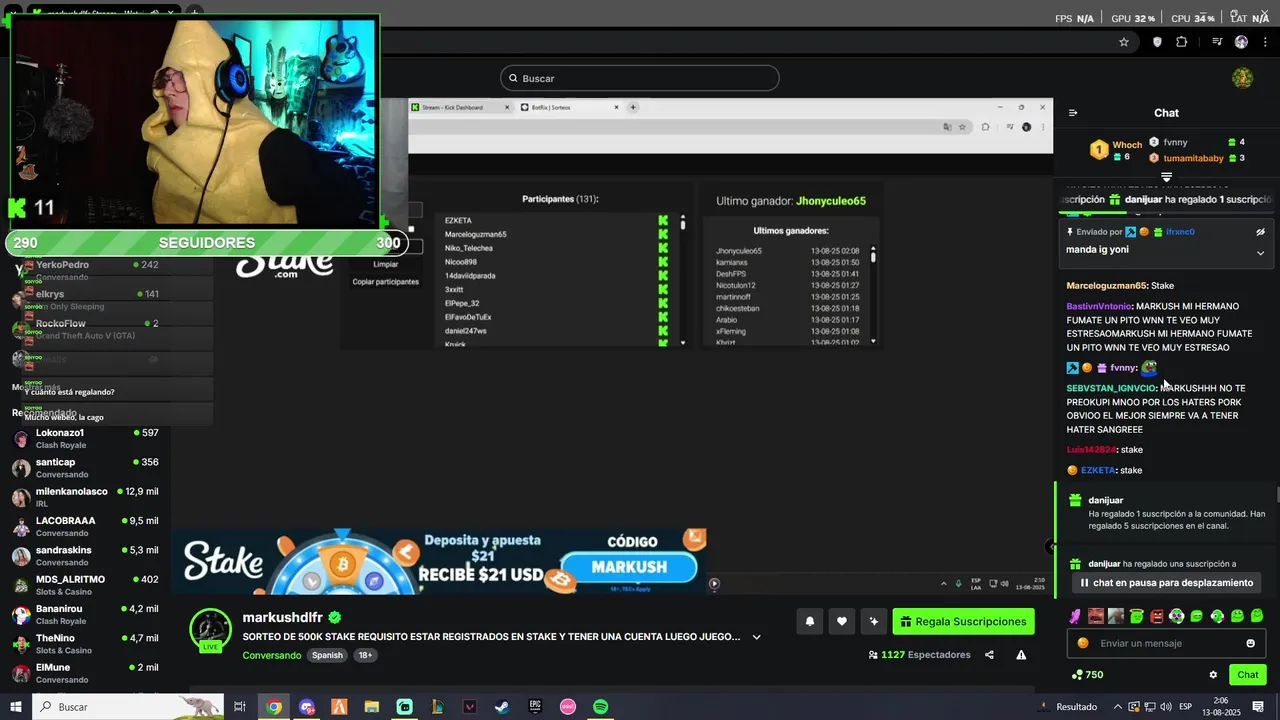Open the markushdlfr channel avatar
Screen dimensions: 1280x720
click(x=211, y=629)
